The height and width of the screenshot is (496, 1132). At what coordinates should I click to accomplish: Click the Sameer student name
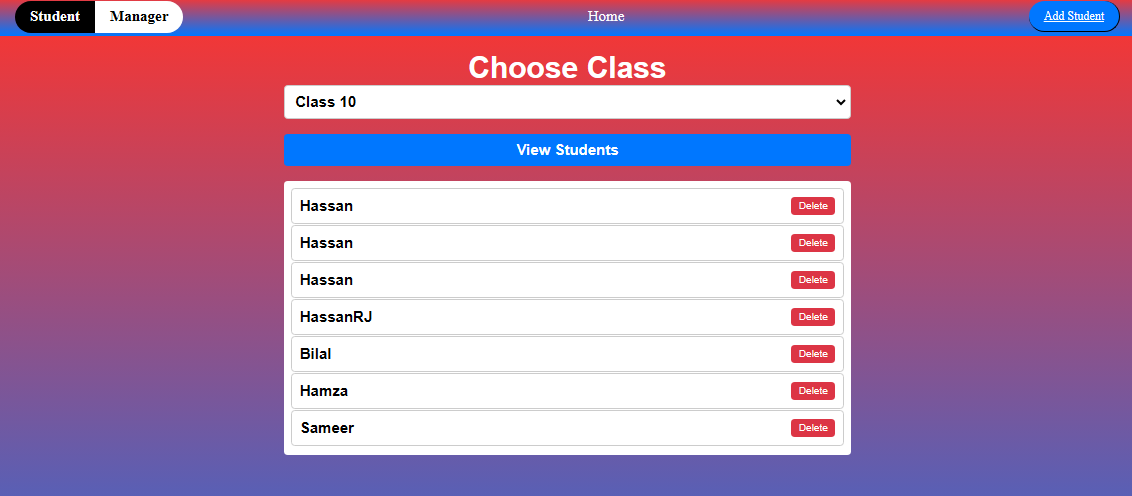click(x=327, y=428)
